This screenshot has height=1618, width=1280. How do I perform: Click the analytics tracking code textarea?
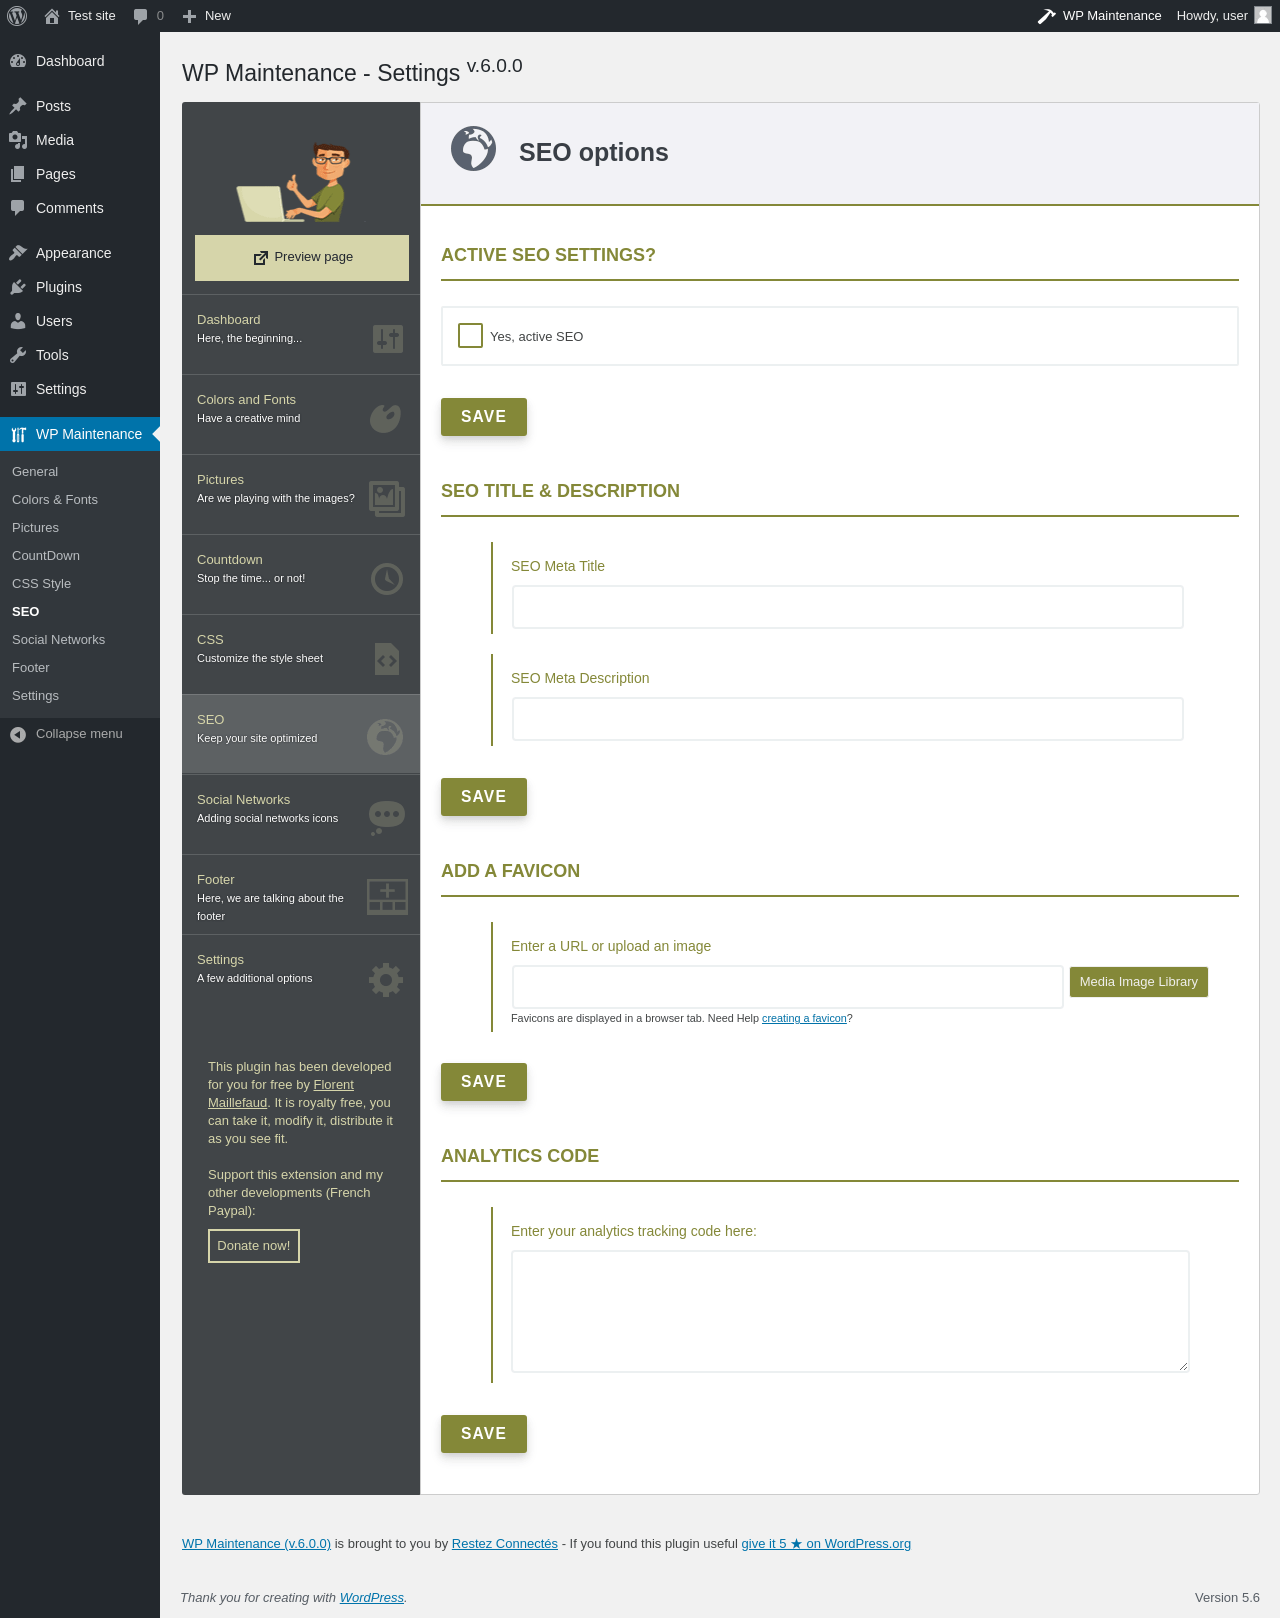point(850,1311)
